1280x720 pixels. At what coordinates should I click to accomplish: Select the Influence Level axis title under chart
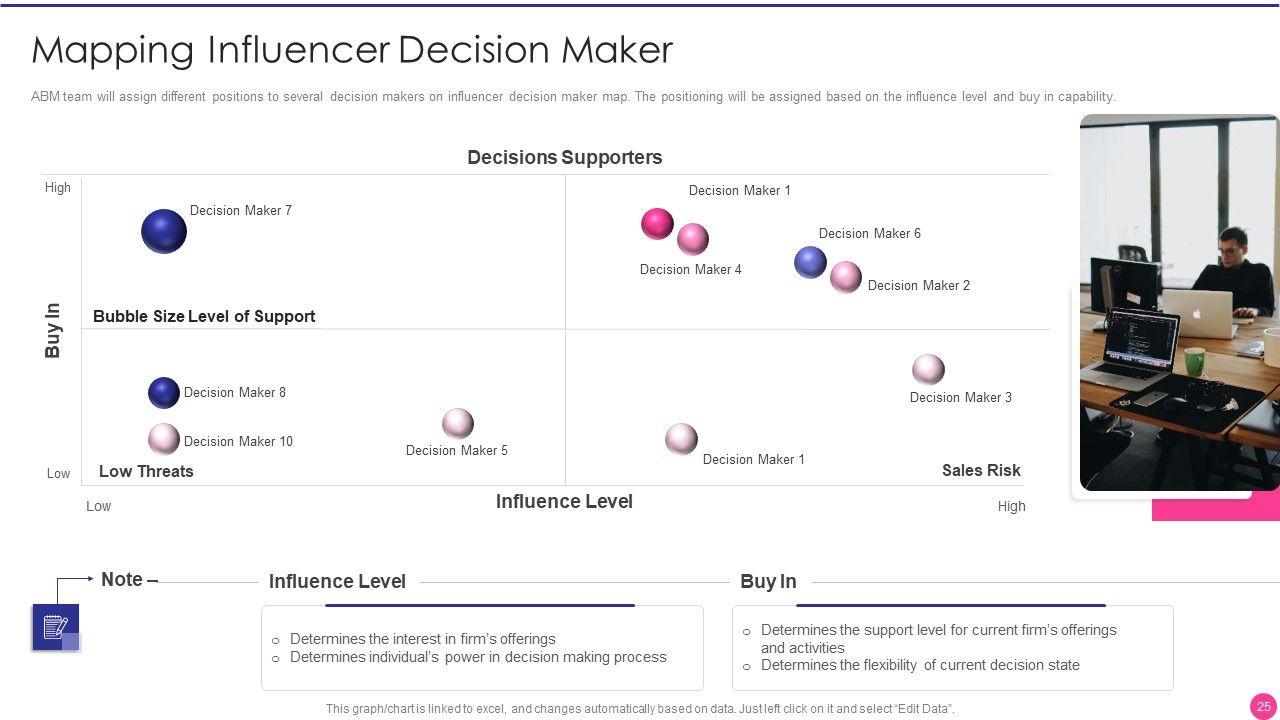tap(564, 501)
